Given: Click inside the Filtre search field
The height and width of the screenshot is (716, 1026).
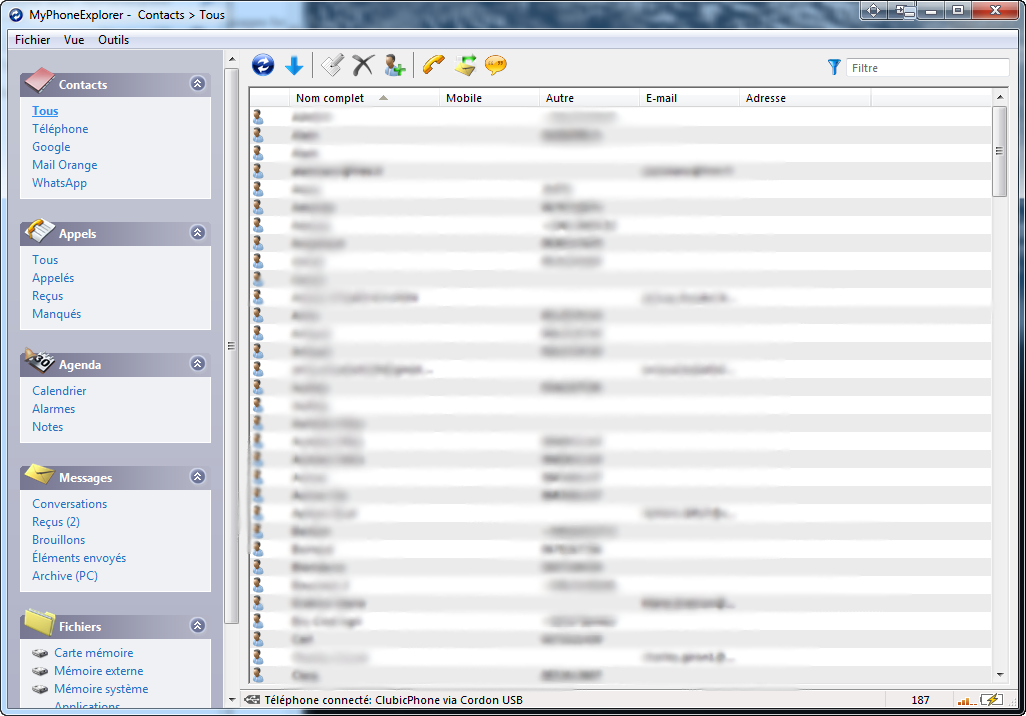Looking at the screenshot, I should (x=927, y=68).
